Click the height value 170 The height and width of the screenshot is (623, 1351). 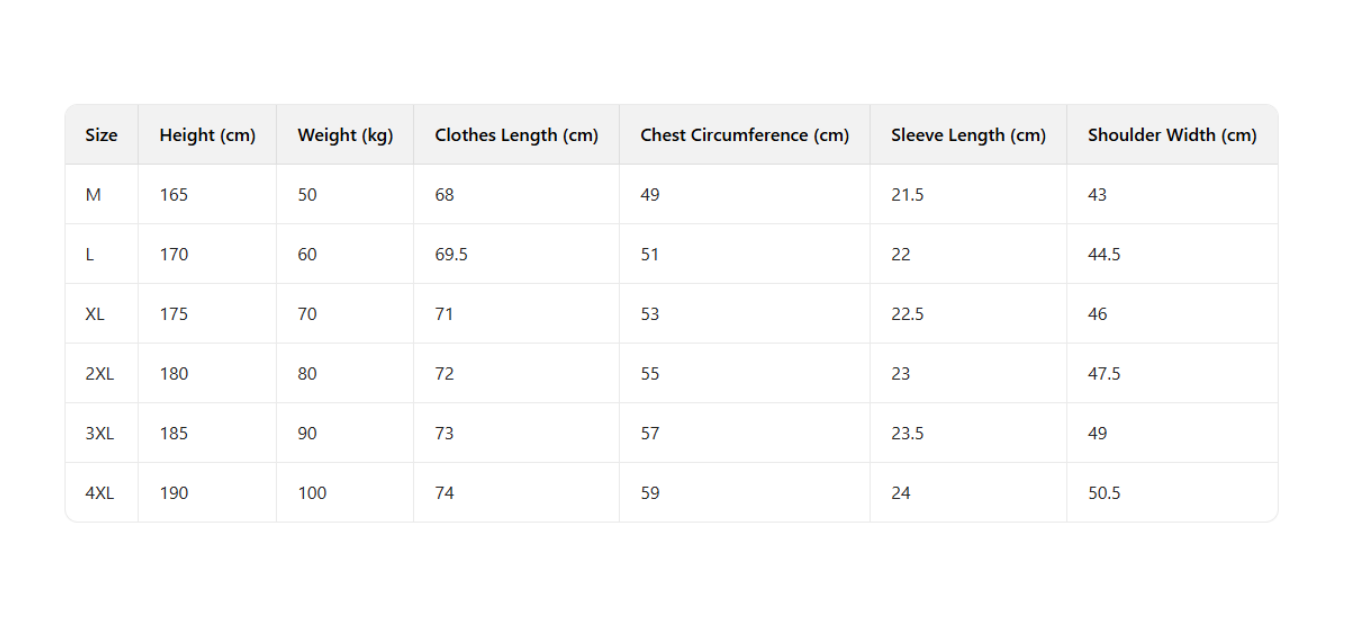click(x=174, y=254)
